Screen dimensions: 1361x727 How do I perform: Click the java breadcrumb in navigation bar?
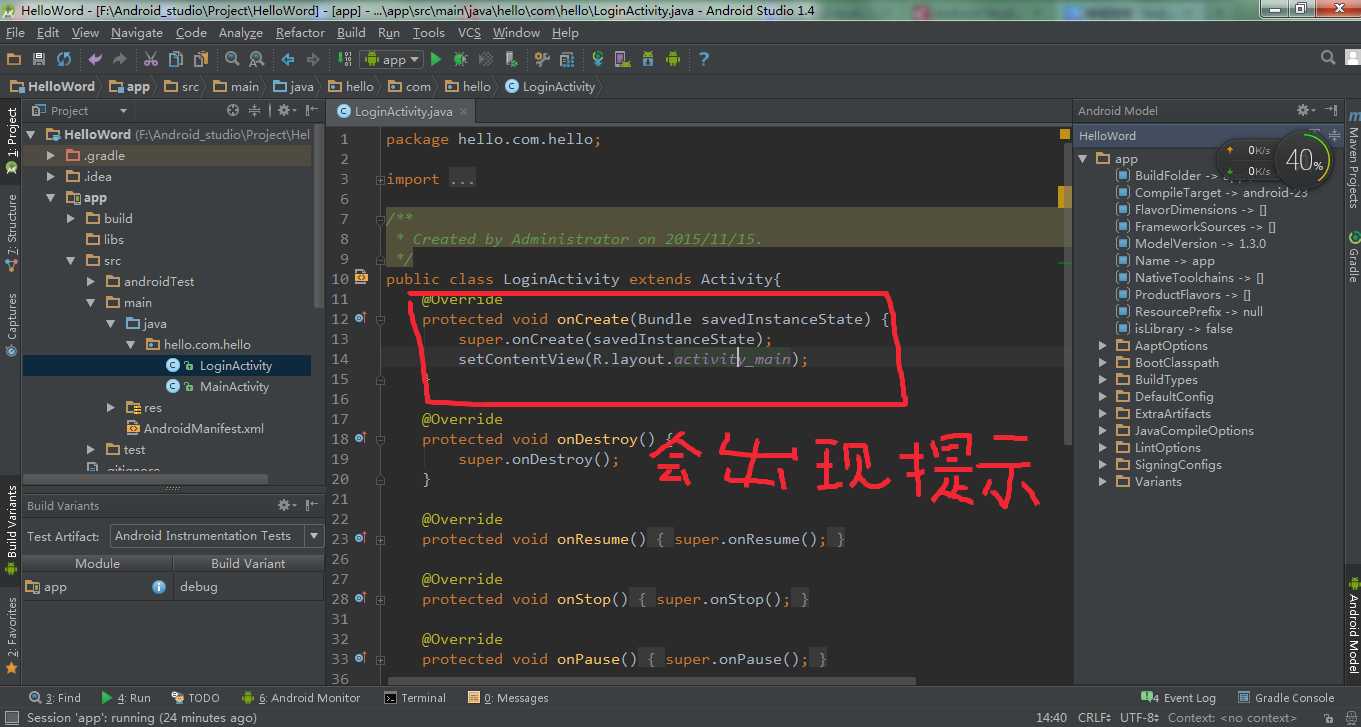click(x=292, y=87)
